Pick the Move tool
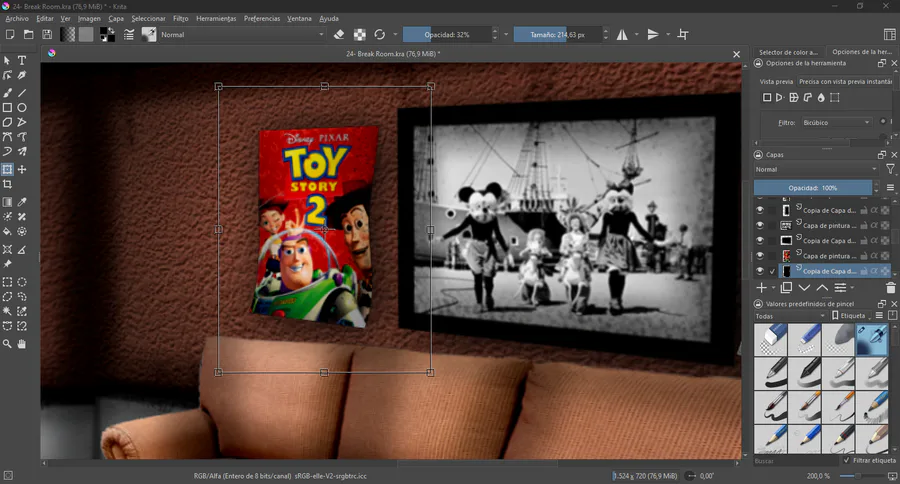The image size is (900, 484). click(22, 170)
